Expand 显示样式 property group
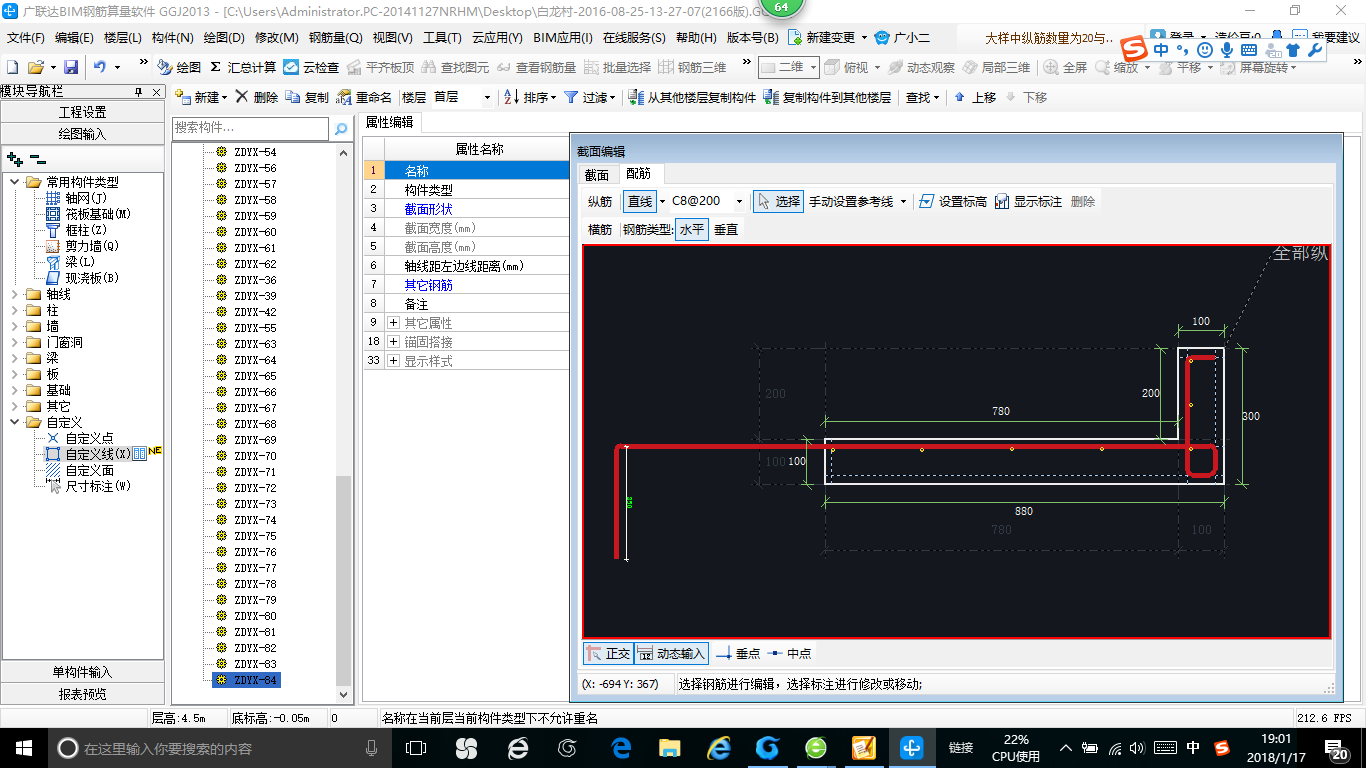Viewport: 1366px width, 768px height. (394, 361)
